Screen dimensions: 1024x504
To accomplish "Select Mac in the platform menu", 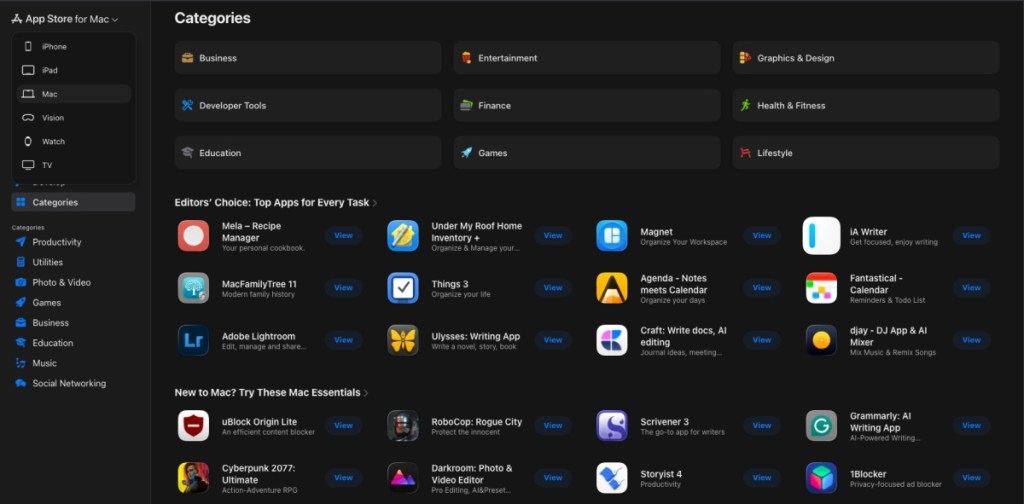I will click(74, 94).
